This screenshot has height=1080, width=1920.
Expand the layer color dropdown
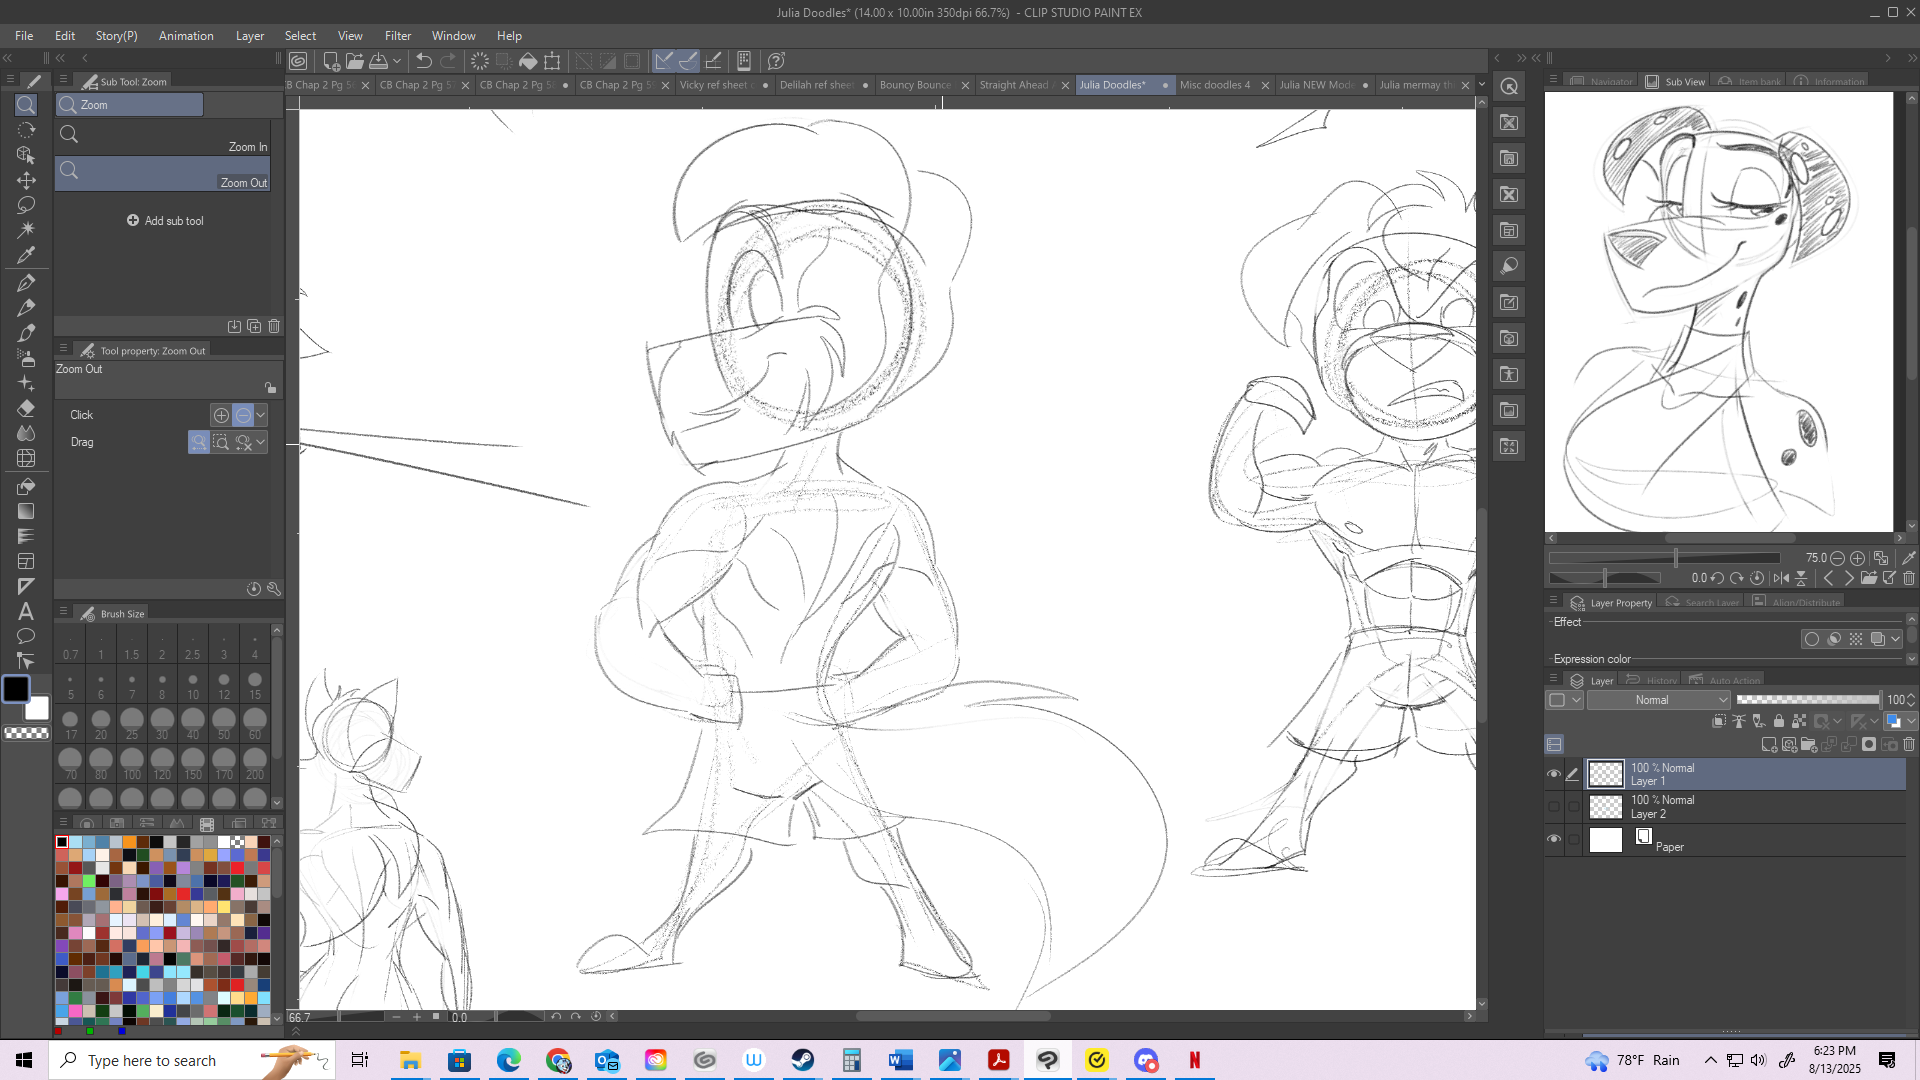click(1911, 721)
